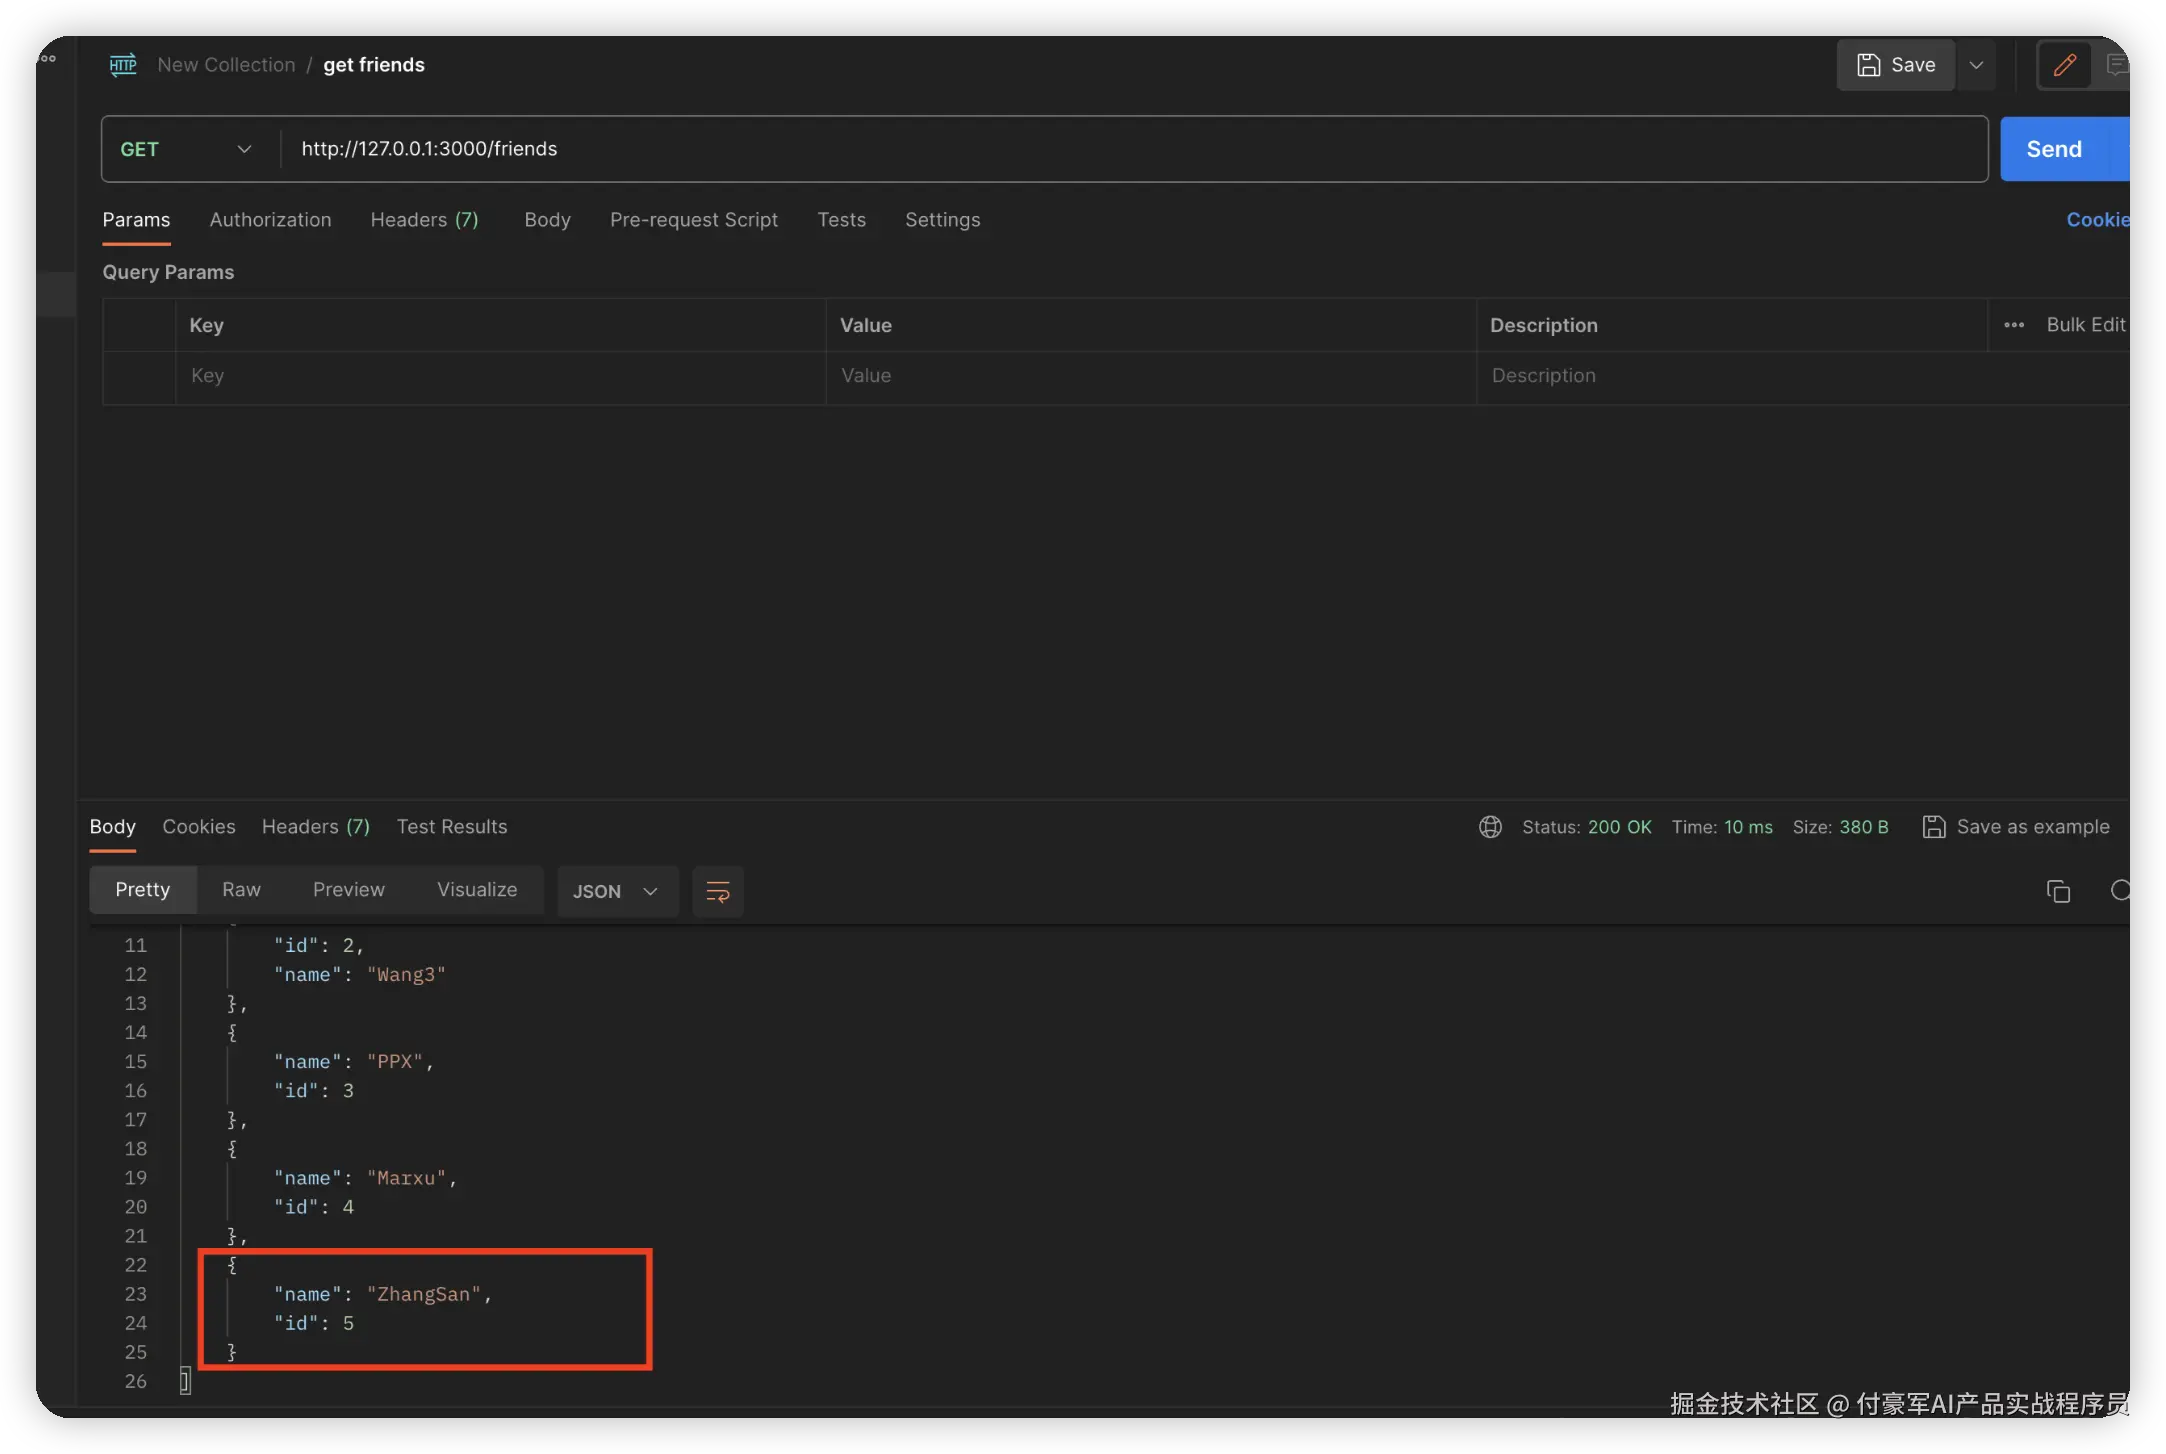This screenshot has height=1454, width=2166.
Task: Open the response Cookies tab
Action: click(199, 827)
